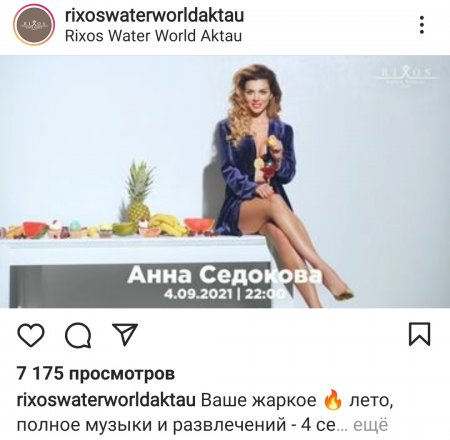View the 7 175 просмотров viewers count
Image resolution: width=450 pixels, height=440 pixels.
[x=96, y=374]
